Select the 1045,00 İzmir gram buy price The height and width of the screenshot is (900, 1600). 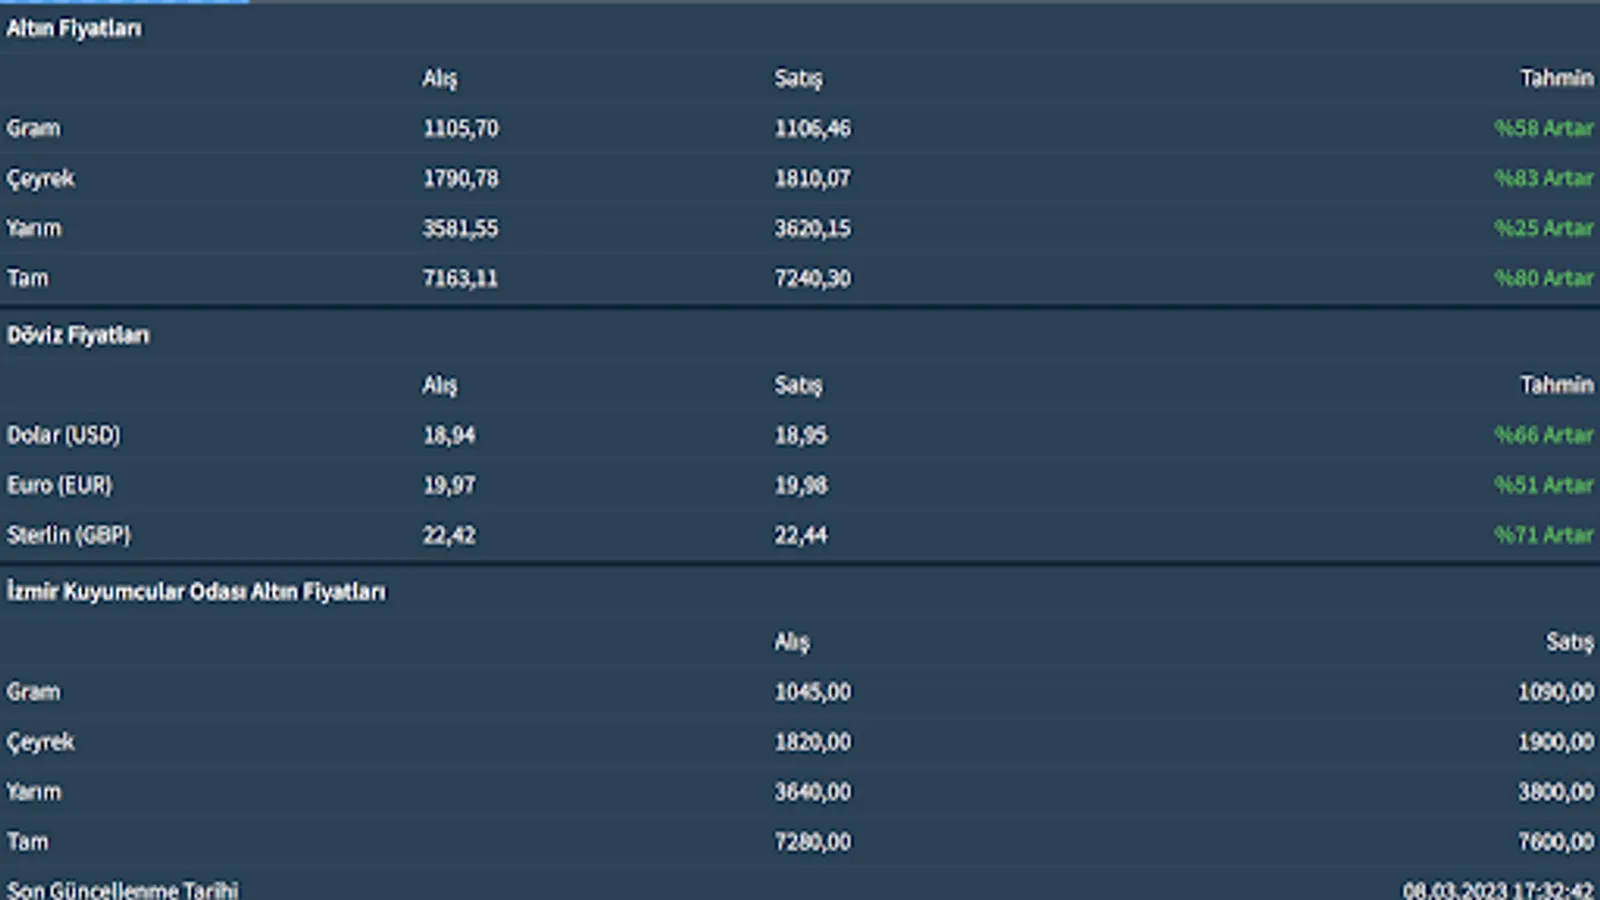[812, 692]
